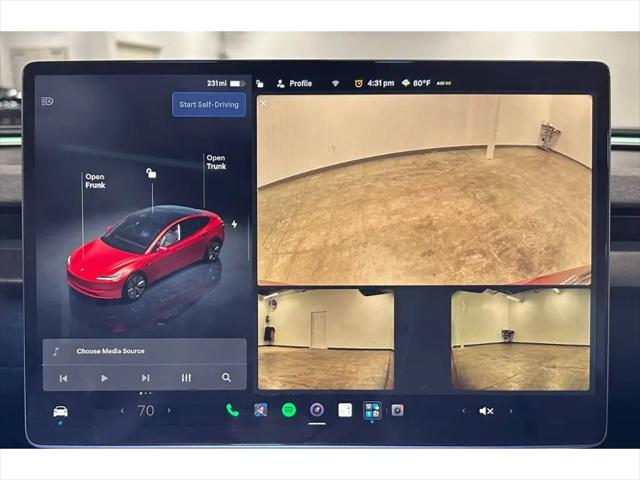Open the Phone app
The image size is (640, 480).
pos(232,410)
